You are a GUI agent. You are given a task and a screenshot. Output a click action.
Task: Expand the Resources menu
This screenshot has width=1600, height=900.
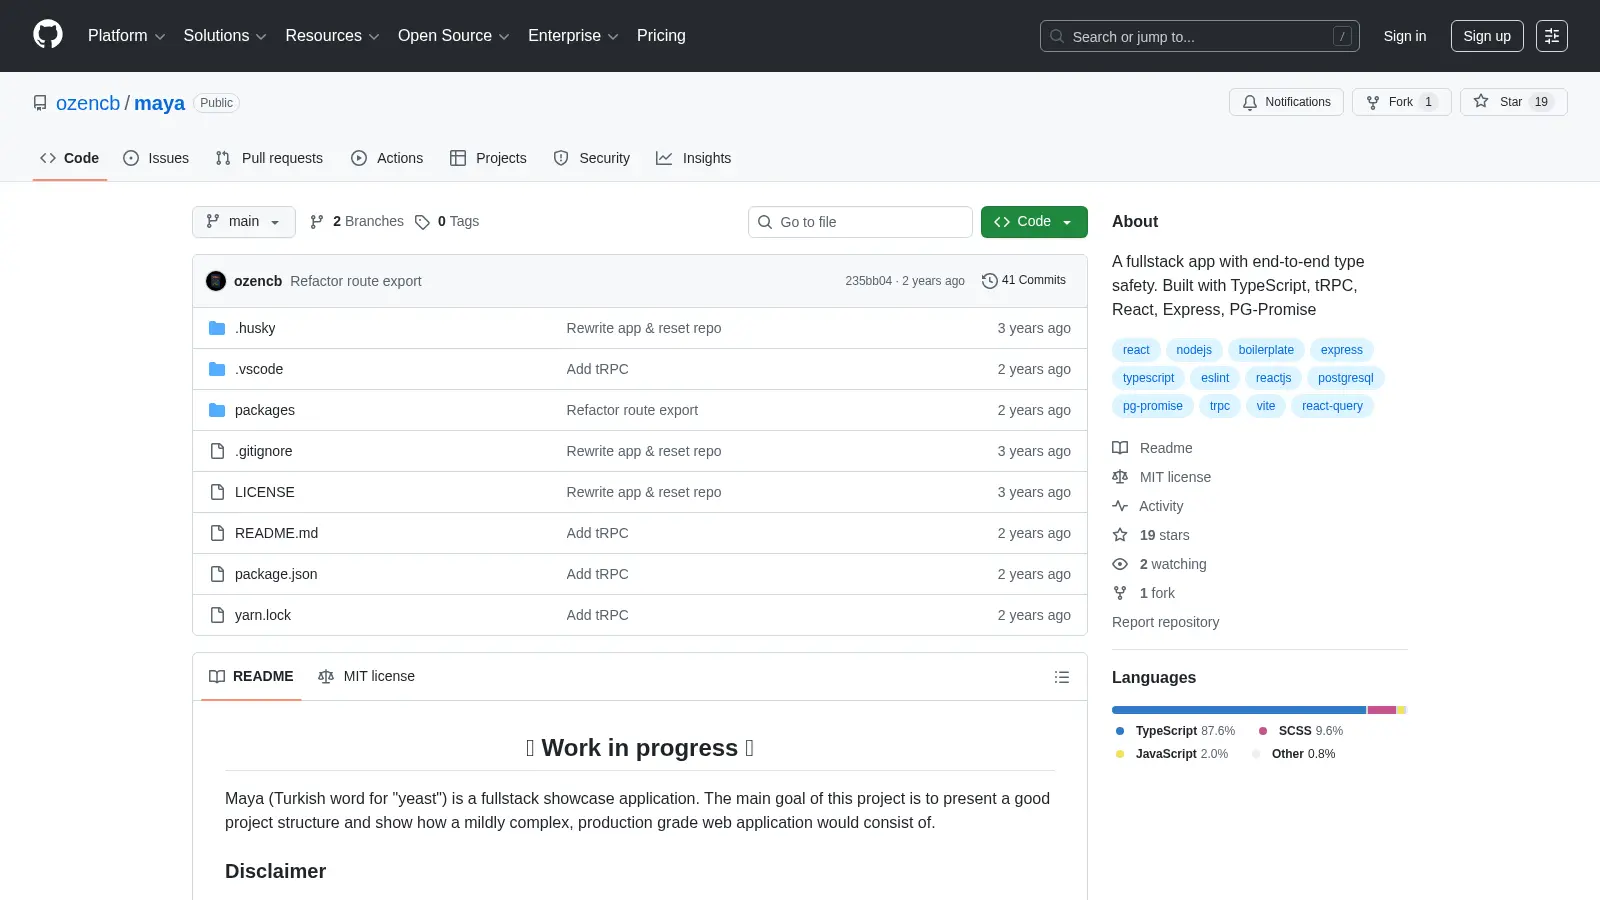[333, 36]
